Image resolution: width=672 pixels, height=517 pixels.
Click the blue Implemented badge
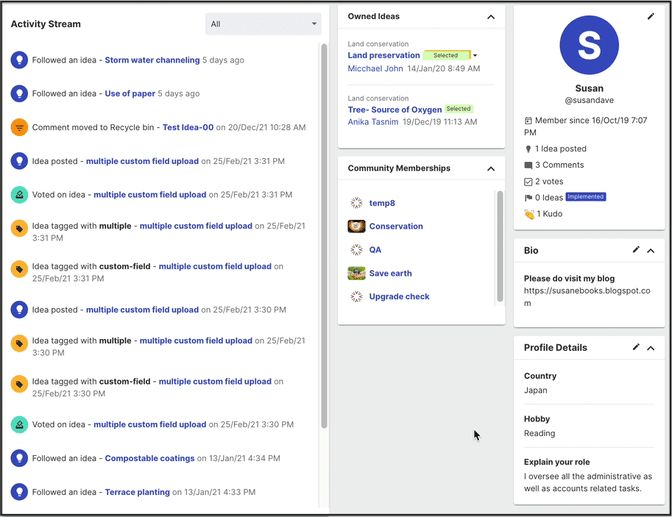coord(585,197)
